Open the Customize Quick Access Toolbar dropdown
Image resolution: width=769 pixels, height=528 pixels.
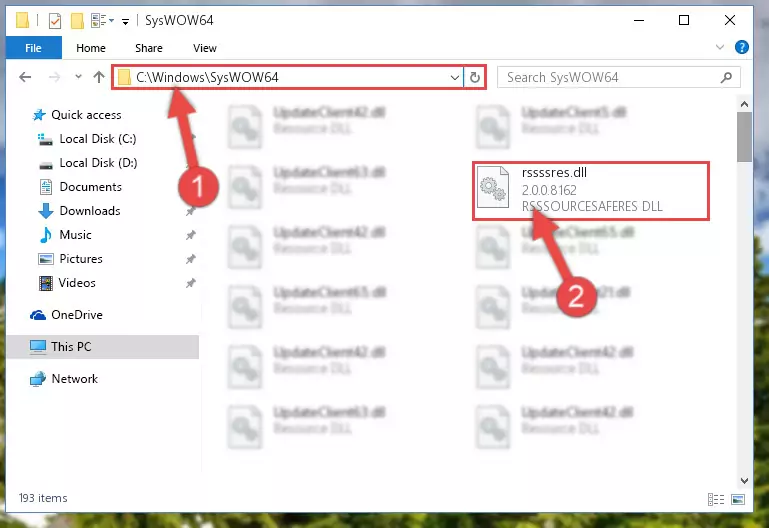pos(126,21)
